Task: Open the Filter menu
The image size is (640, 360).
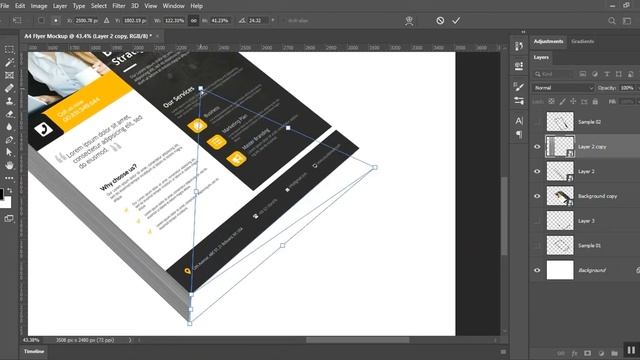Action: click(119, 6)
